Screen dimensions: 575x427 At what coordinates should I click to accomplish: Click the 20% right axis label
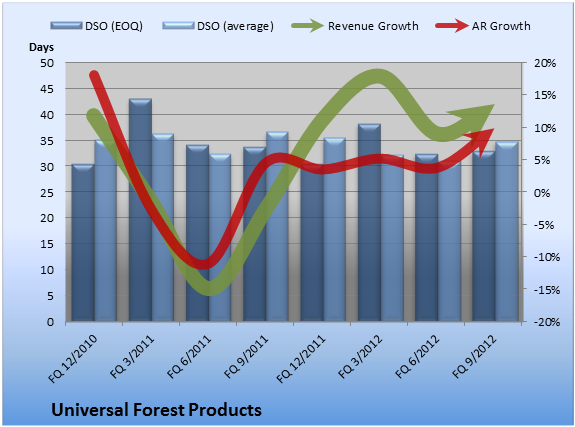(x=545, y=63)
